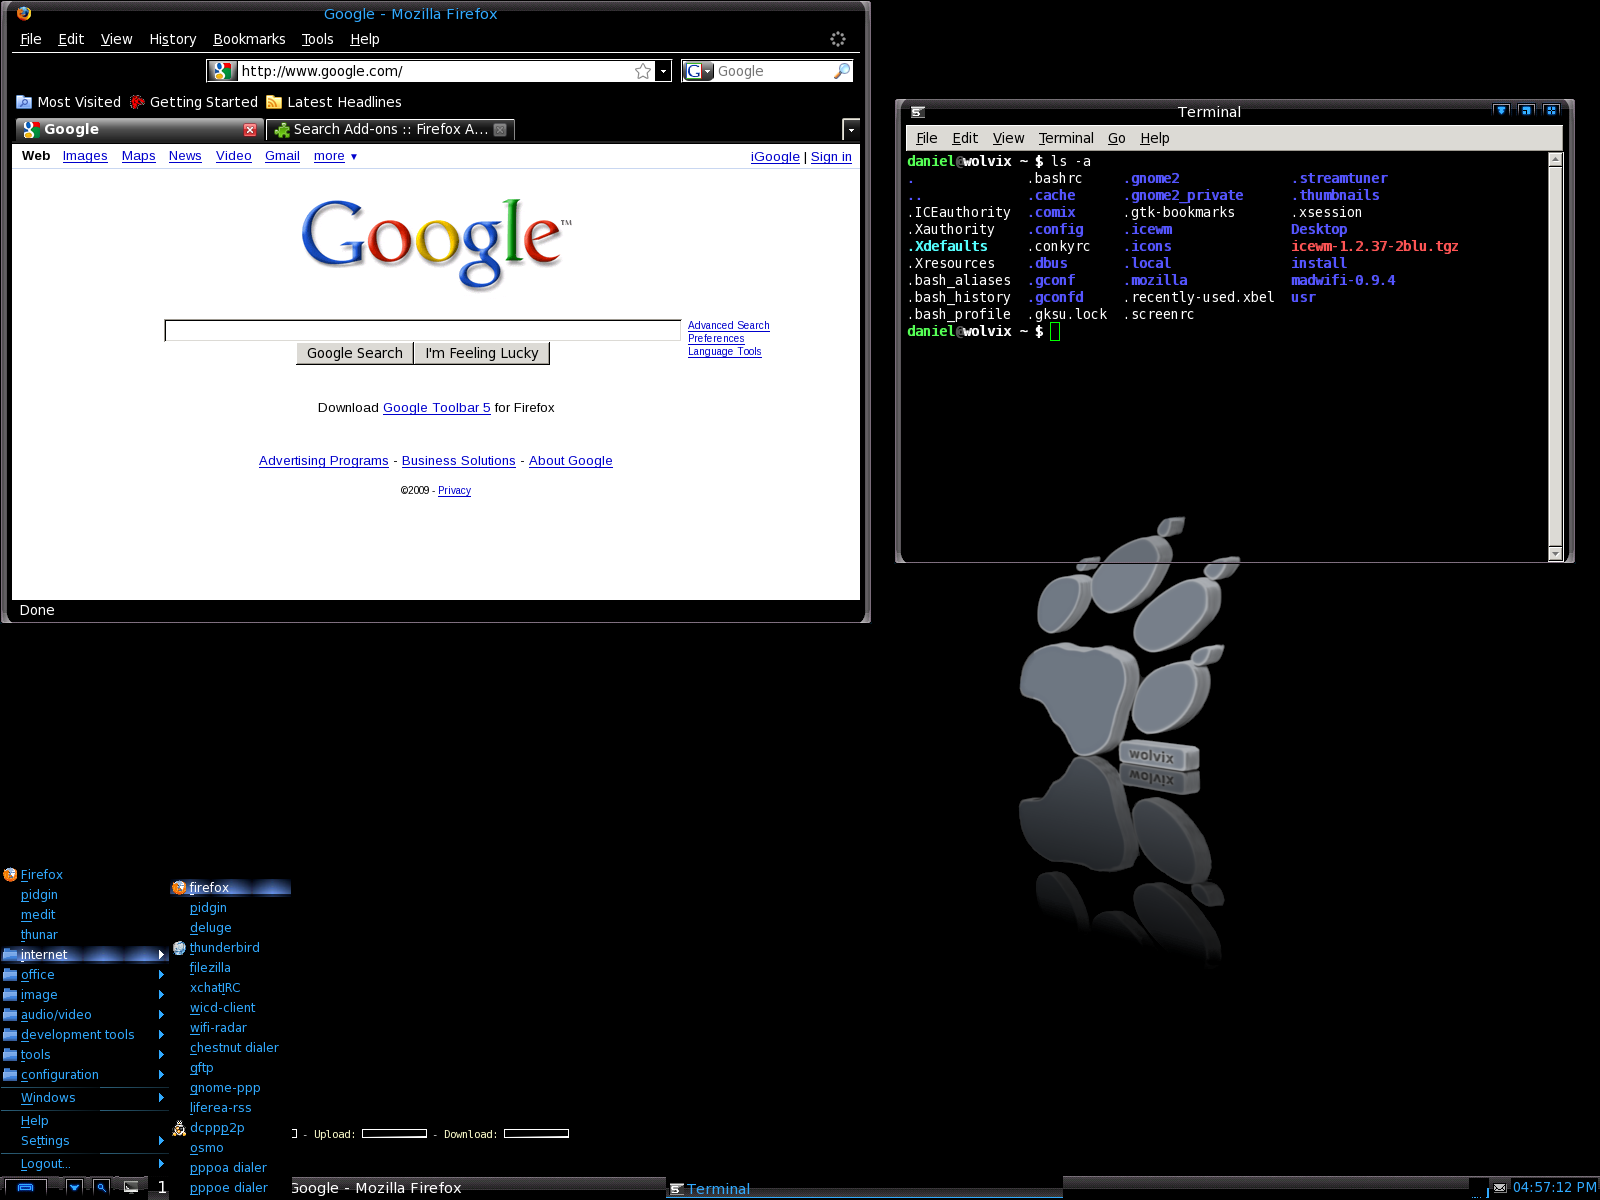Screen dimensions: 1600x1200
Task: Expand the internet submenu arrow
Action: click(x=161, y=954)
